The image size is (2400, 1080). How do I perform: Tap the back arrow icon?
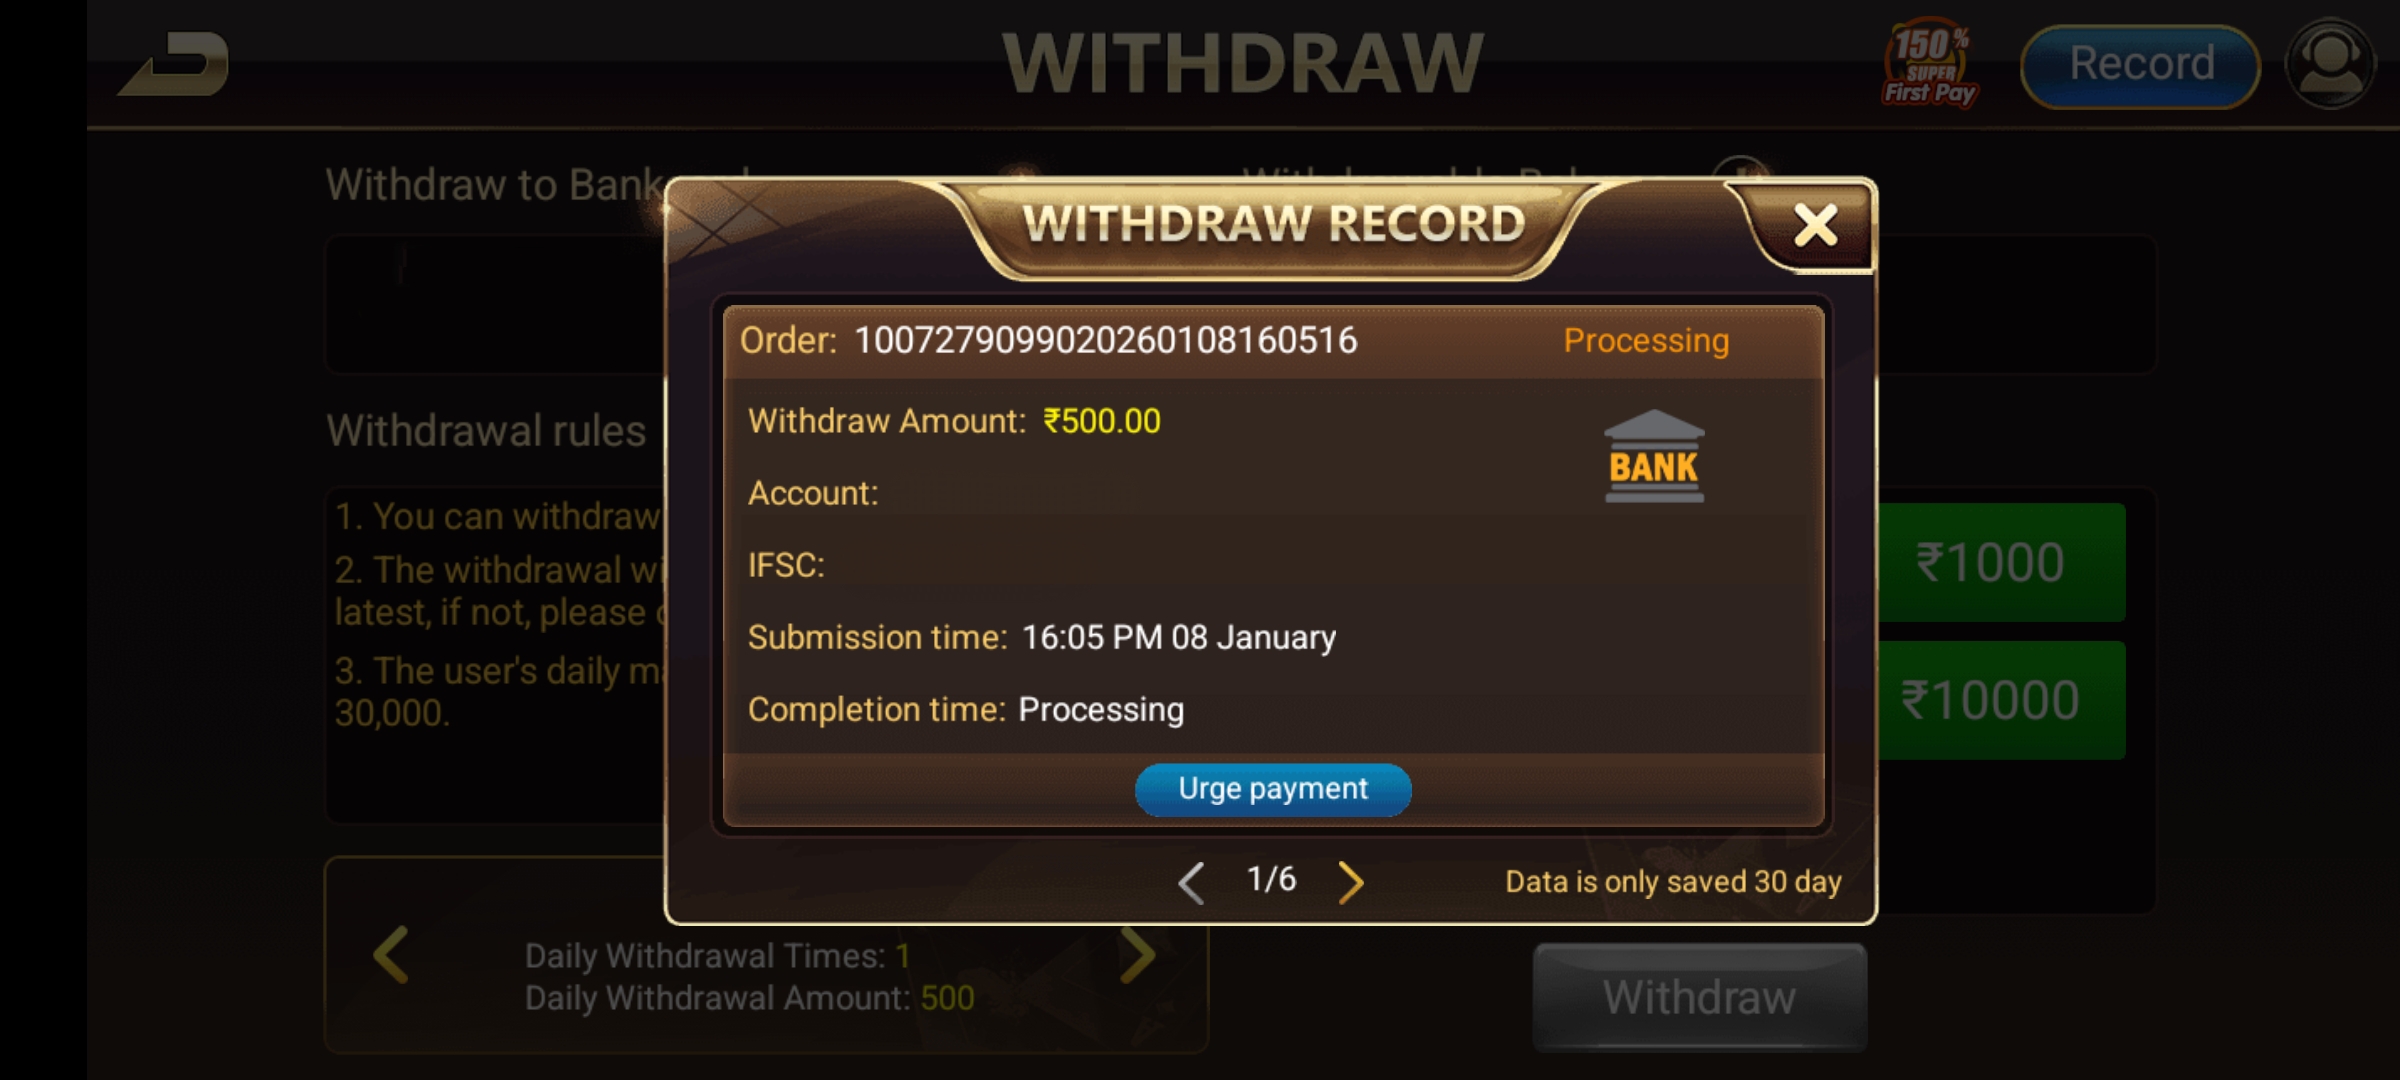click(174, 65)
